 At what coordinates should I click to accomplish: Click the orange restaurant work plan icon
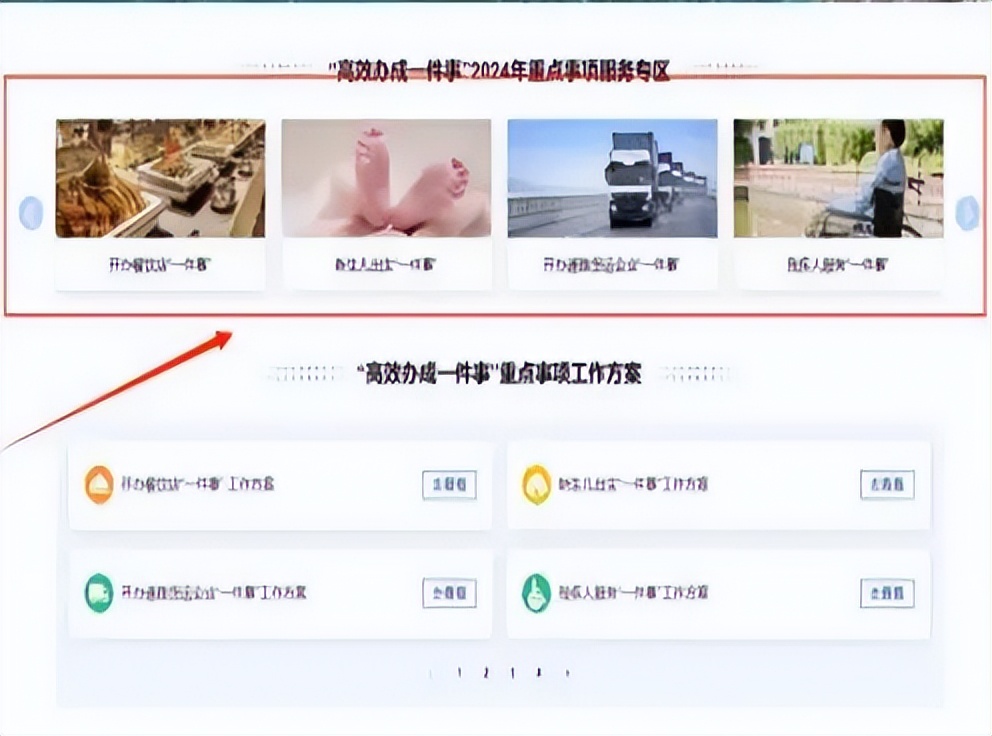[x=99, y=485]
